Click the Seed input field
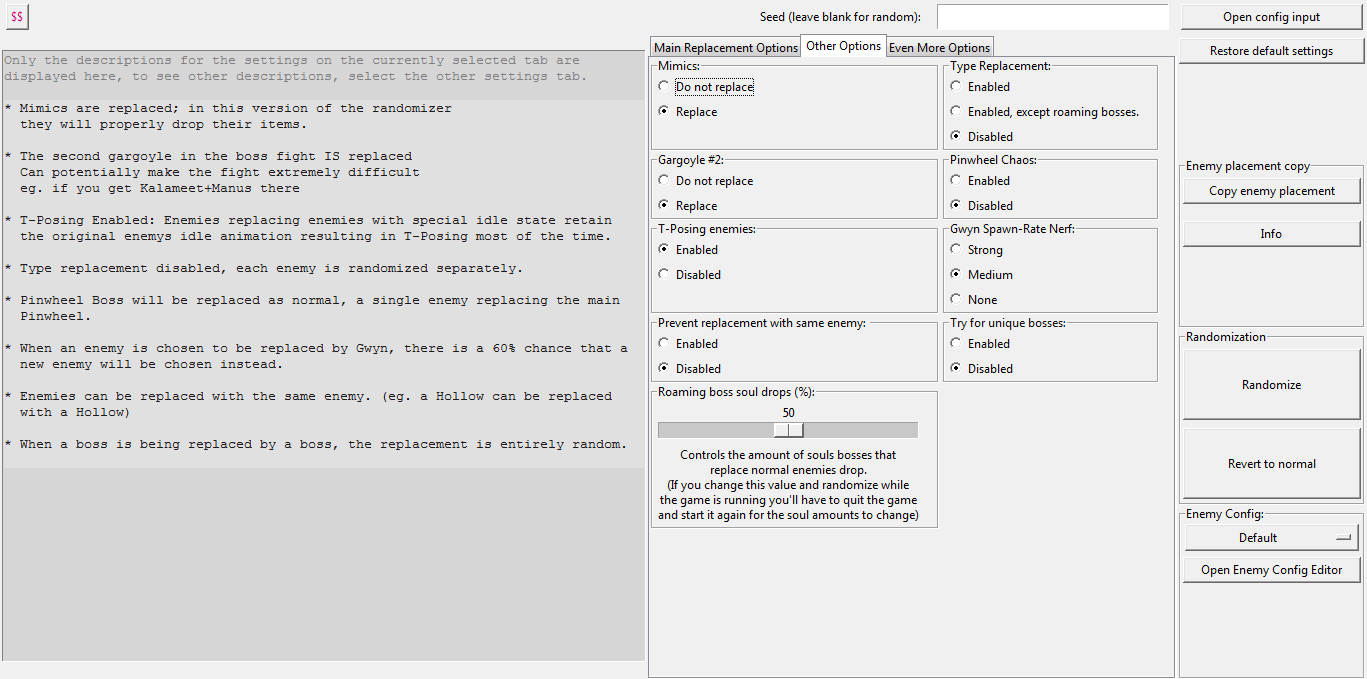Image resolution: width=1367 pixels, height=679 pixels. point(1052,17)
